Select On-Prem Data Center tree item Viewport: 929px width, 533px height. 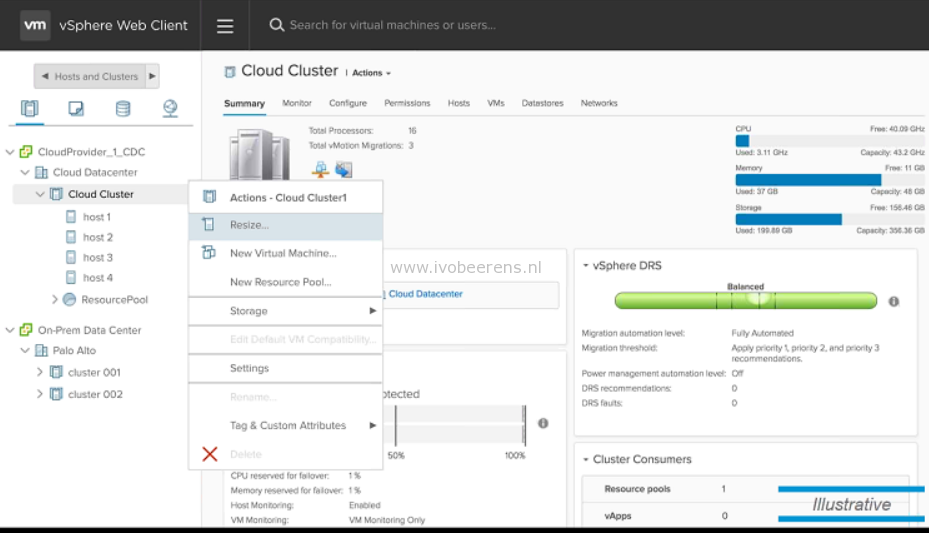(x=89, y=330)
